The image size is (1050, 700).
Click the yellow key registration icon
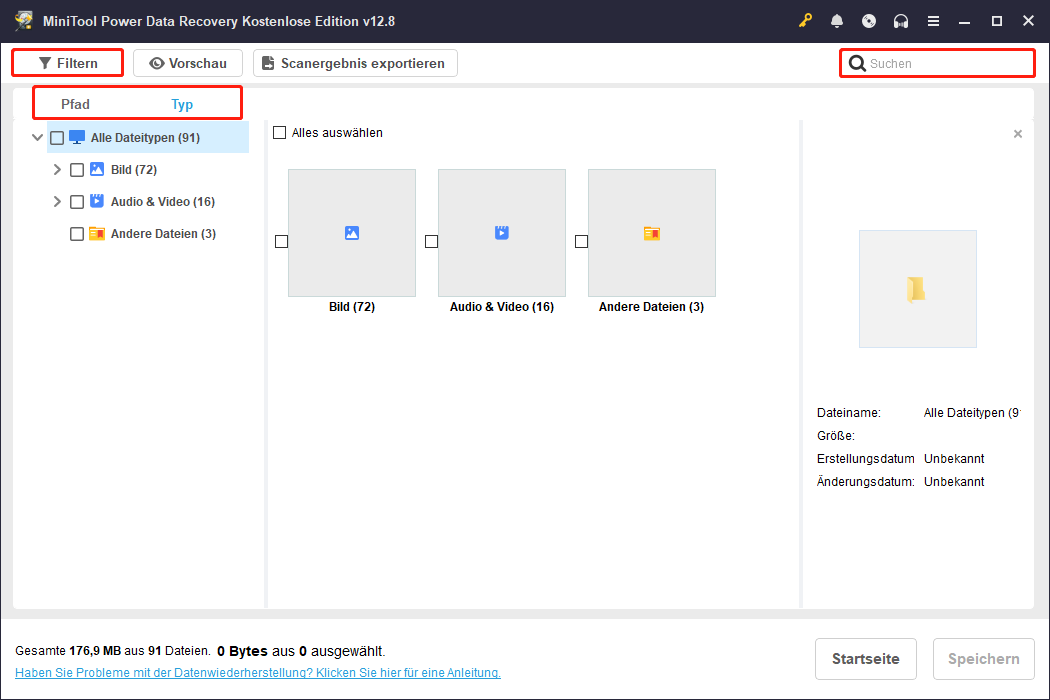click(x=806, y=21)
